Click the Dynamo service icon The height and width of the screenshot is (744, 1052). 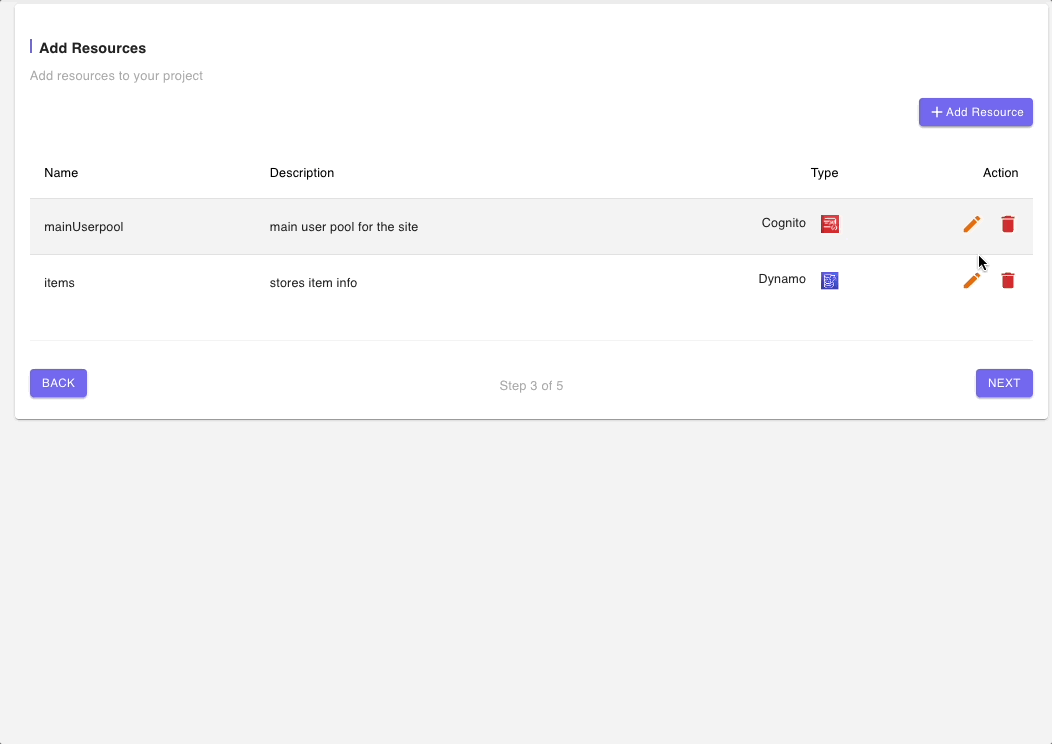(x=830, y=280)
